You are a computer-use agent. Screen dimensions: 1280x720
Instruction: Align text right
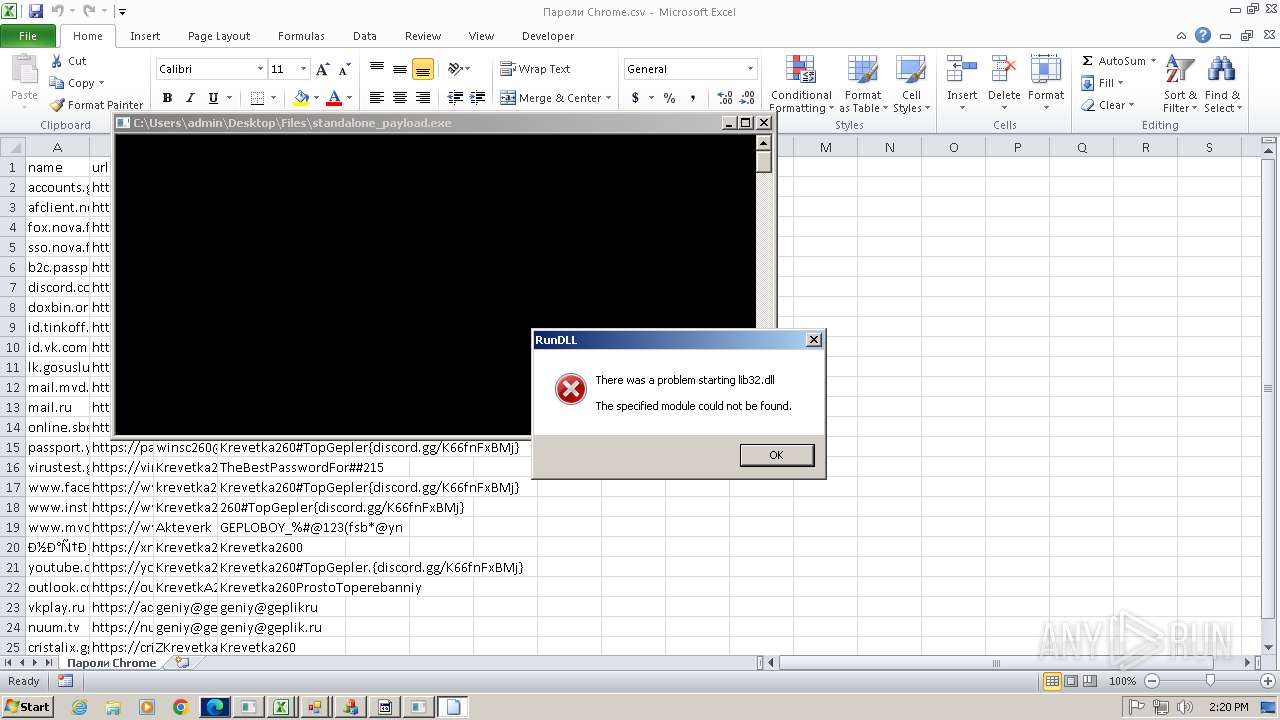click(423, 98)
